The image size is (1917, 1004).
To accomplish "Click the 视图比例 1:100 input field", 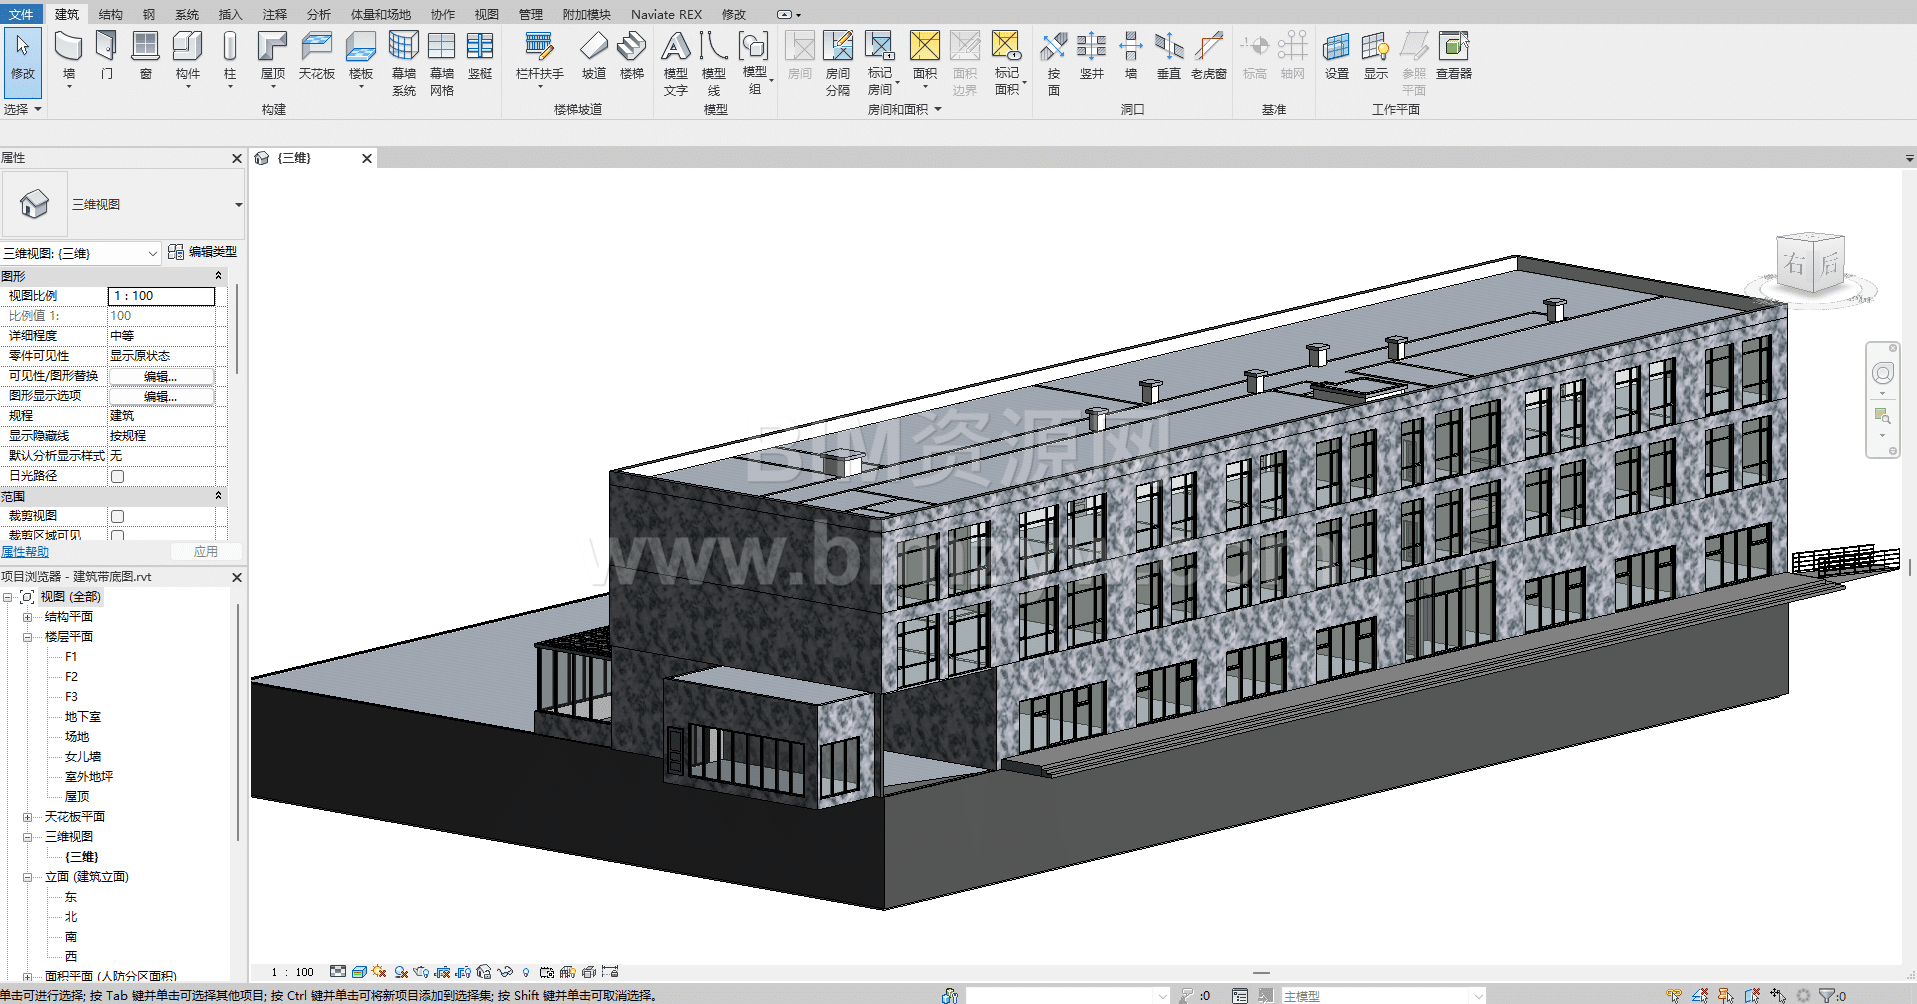I will click(161, 296).
